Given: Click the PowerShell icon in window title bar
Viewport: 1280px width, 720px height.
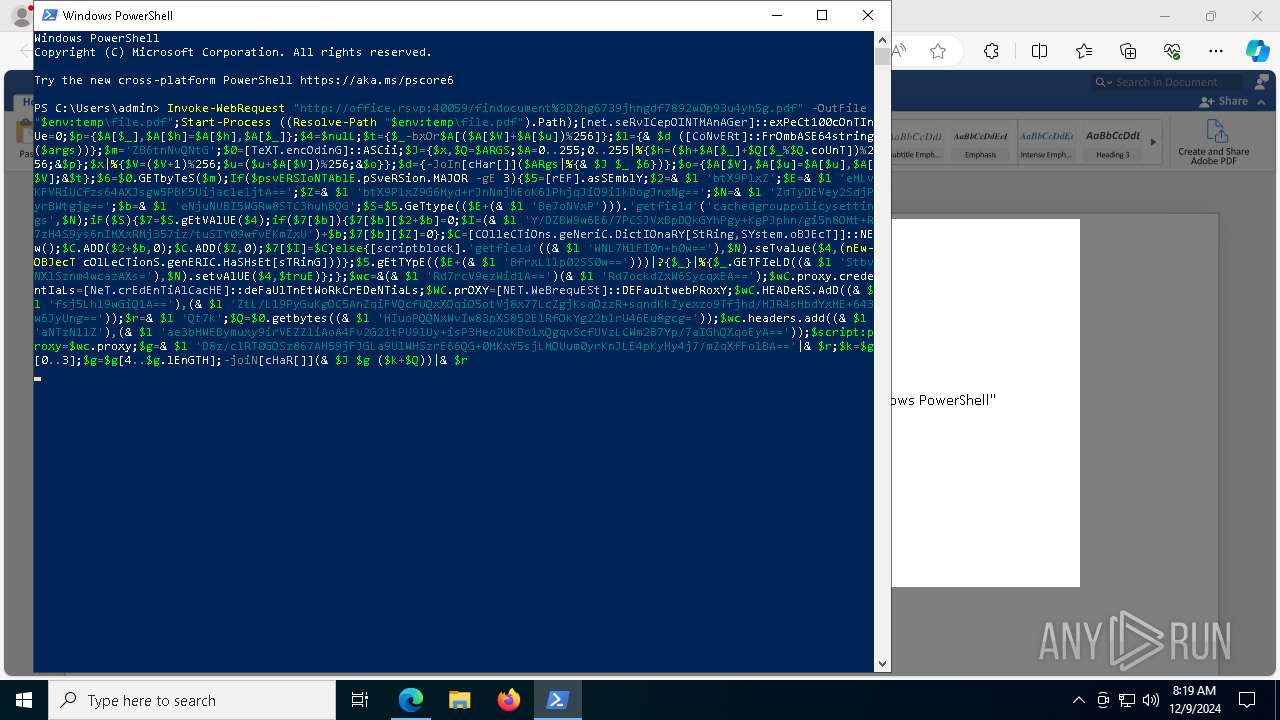Looking at the screenshot, I should (49, 15).
